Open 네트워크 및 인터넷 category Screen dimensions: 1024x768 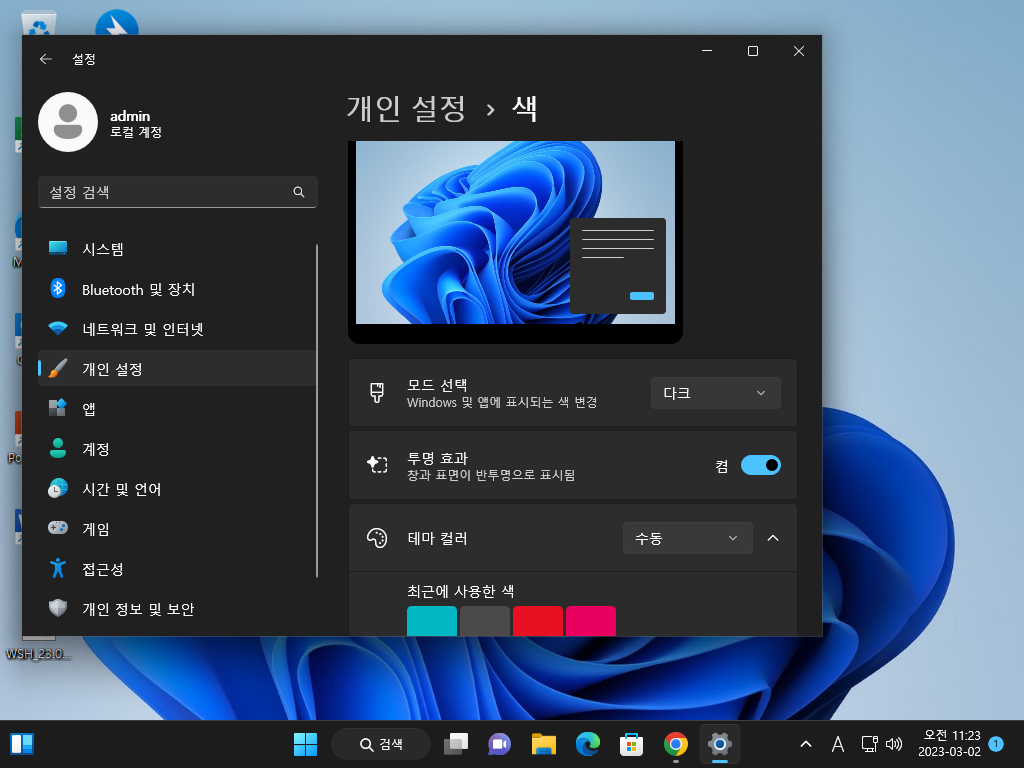point(177,329)
